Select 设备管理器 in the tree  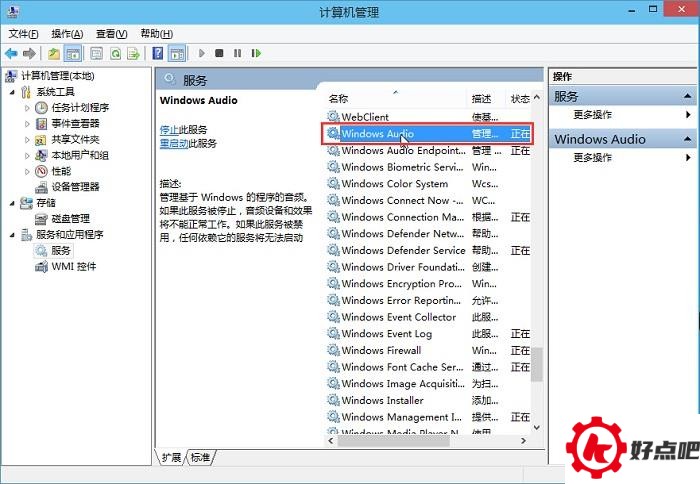point(75,187)
